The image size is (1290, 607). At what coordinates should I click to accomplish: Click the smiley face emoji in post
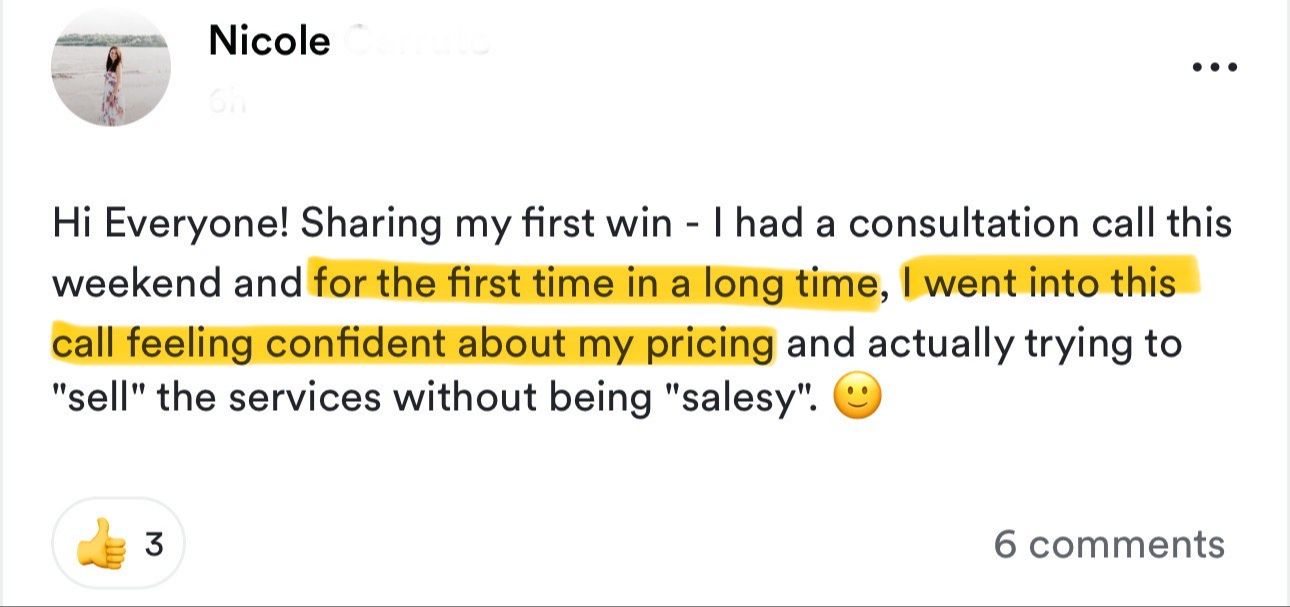pos(857,400)
